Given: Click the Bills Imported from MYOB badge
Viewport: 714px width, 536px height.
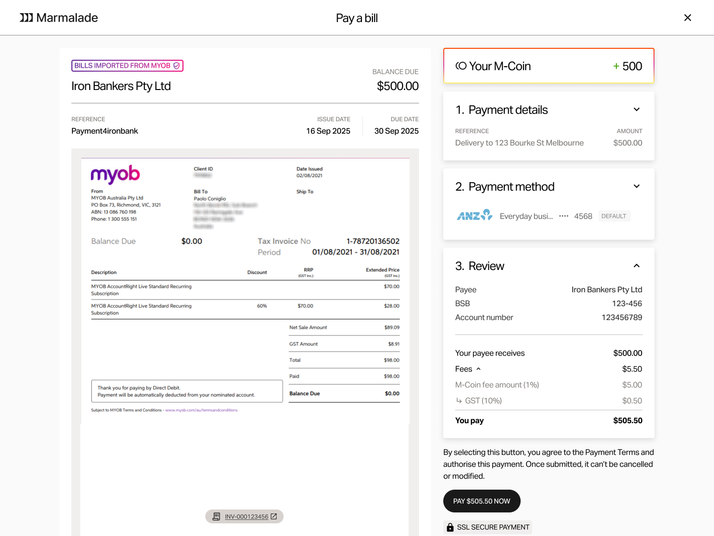Looking at the screenshot, I should coord(127,66).
